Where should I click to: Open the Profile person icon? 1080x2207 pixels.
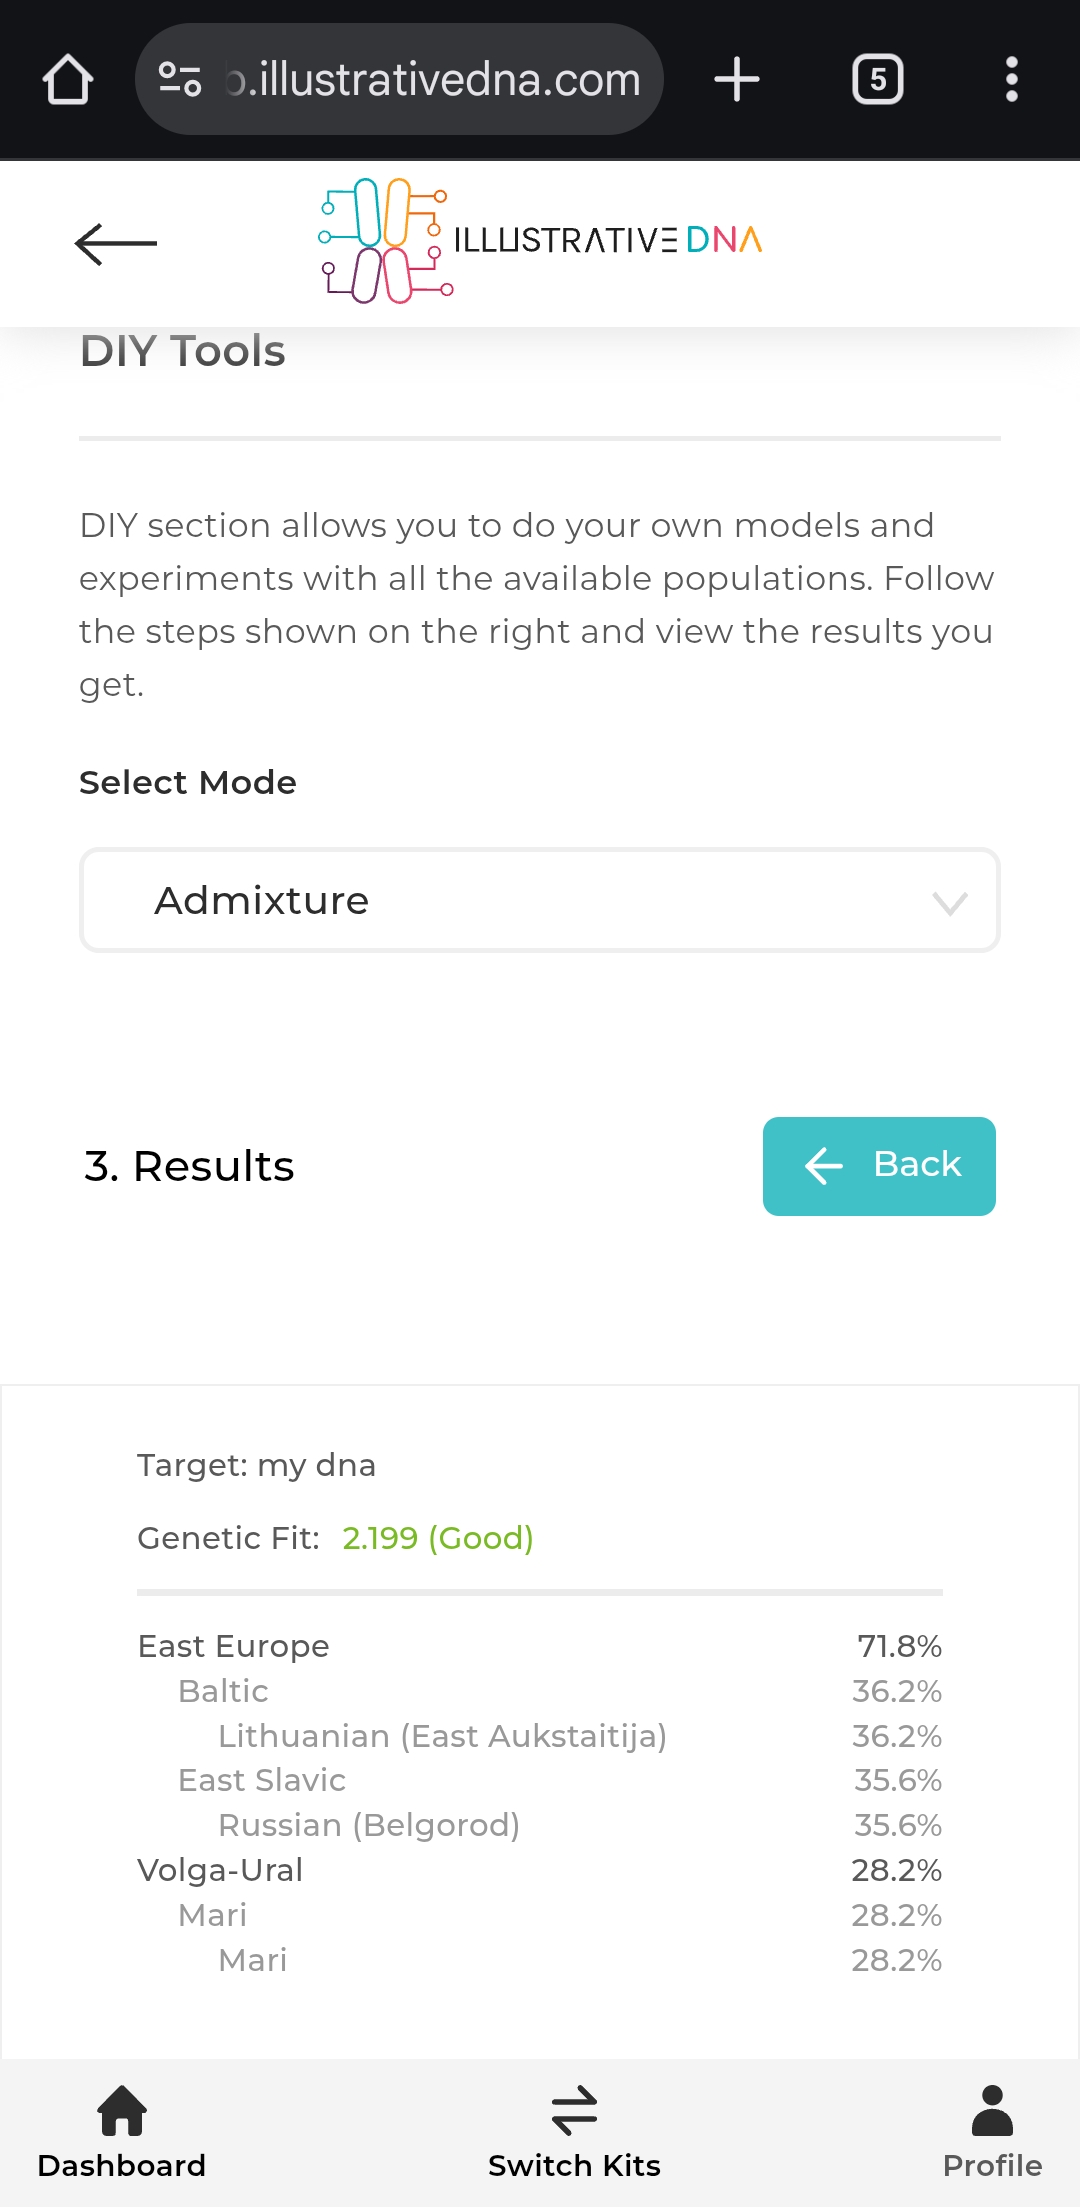991,2110
